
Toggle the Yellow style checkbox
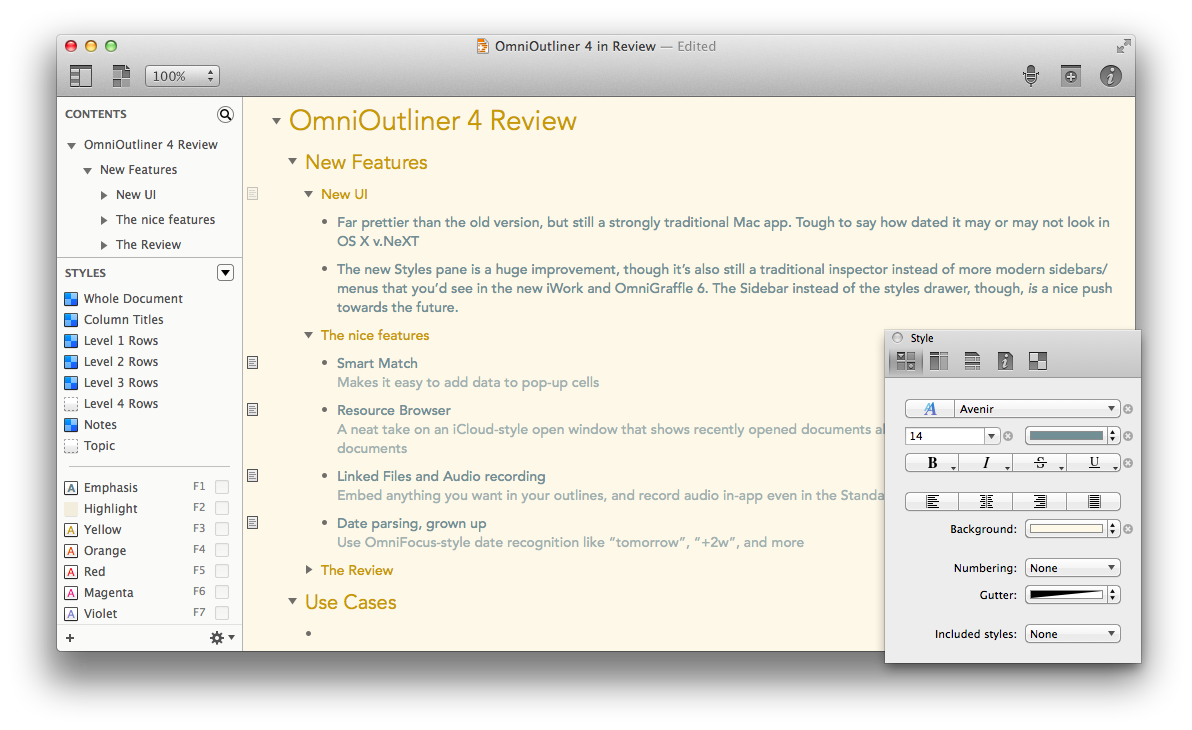point(222,528)
